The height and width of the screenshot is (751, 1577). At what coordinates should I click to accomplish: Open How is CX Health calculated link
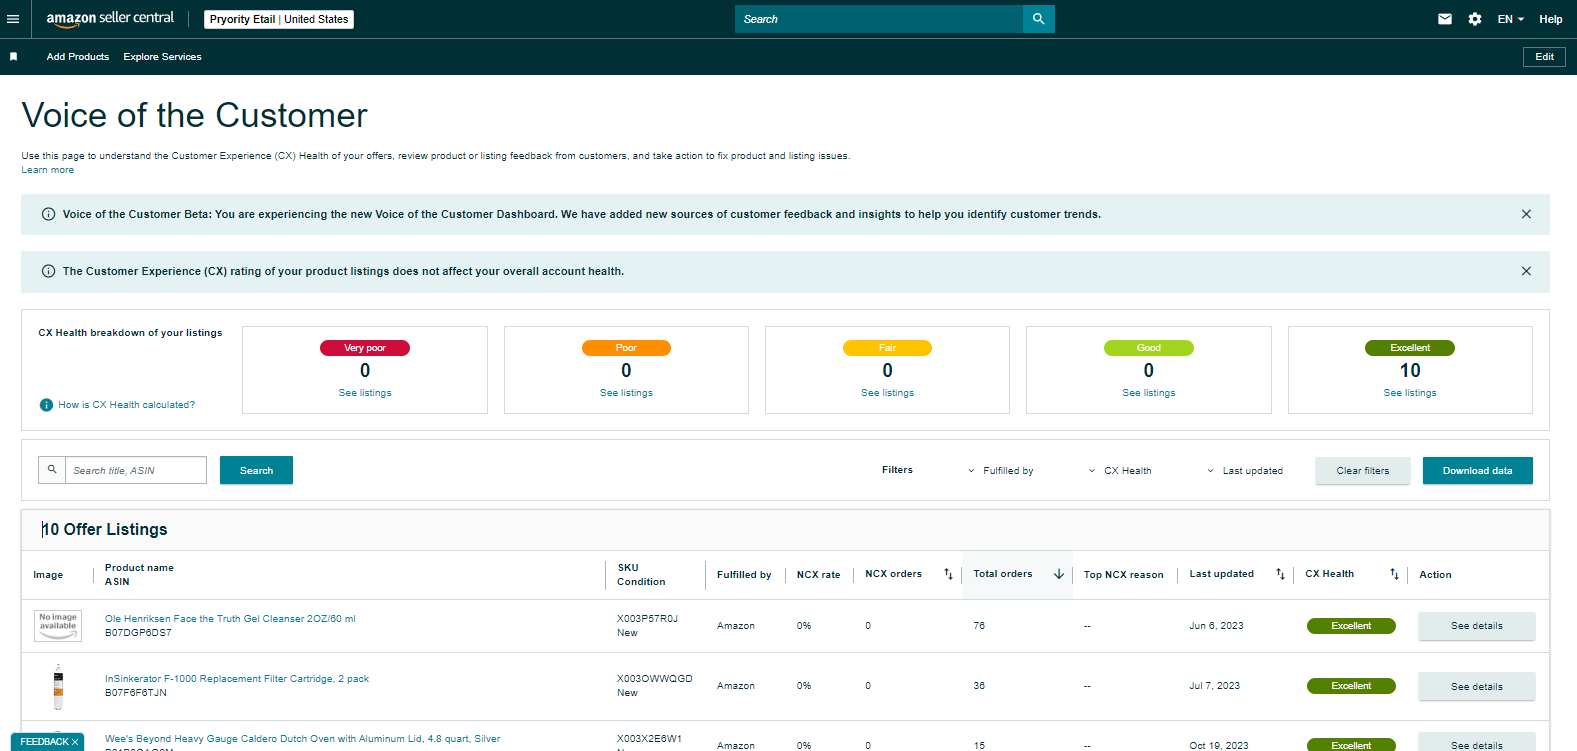click(126, 405)
